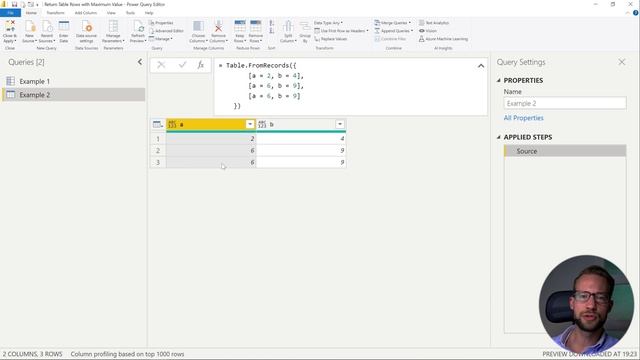Switch to the Transform ribbon tab

[x=55, y=13]
